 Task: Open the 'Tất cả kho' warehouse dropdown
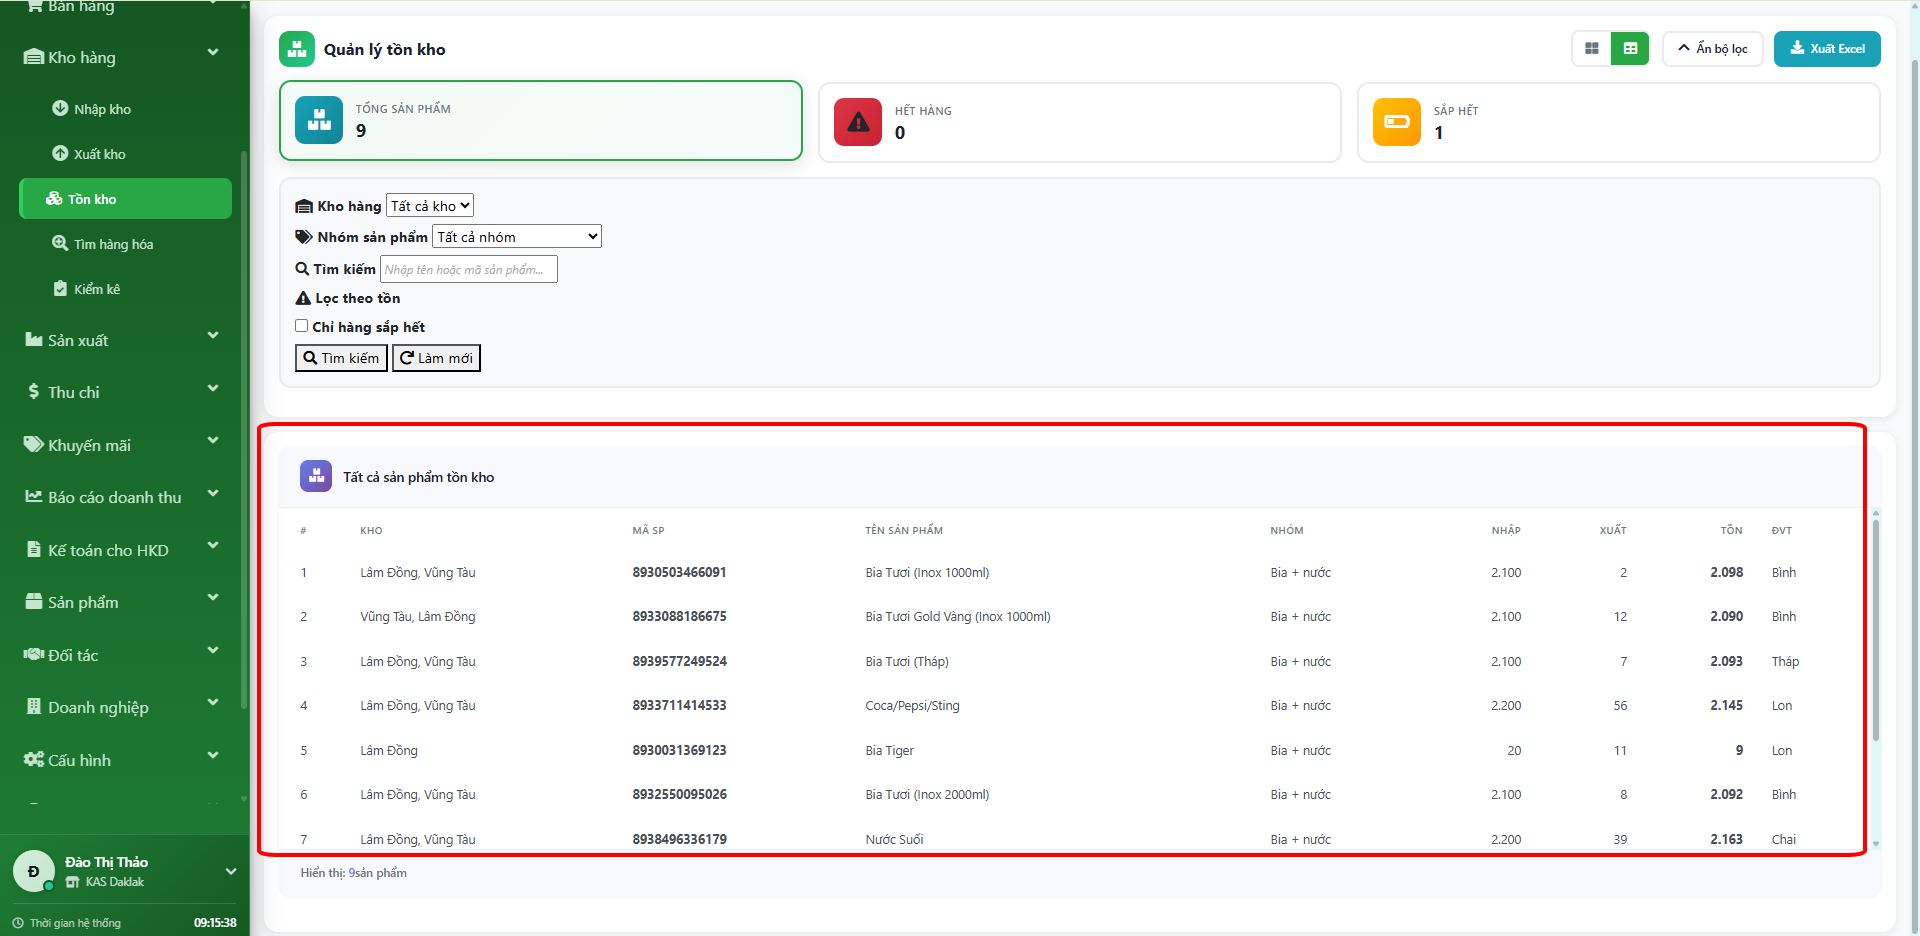pyautogui.click(x=430, y=206)
